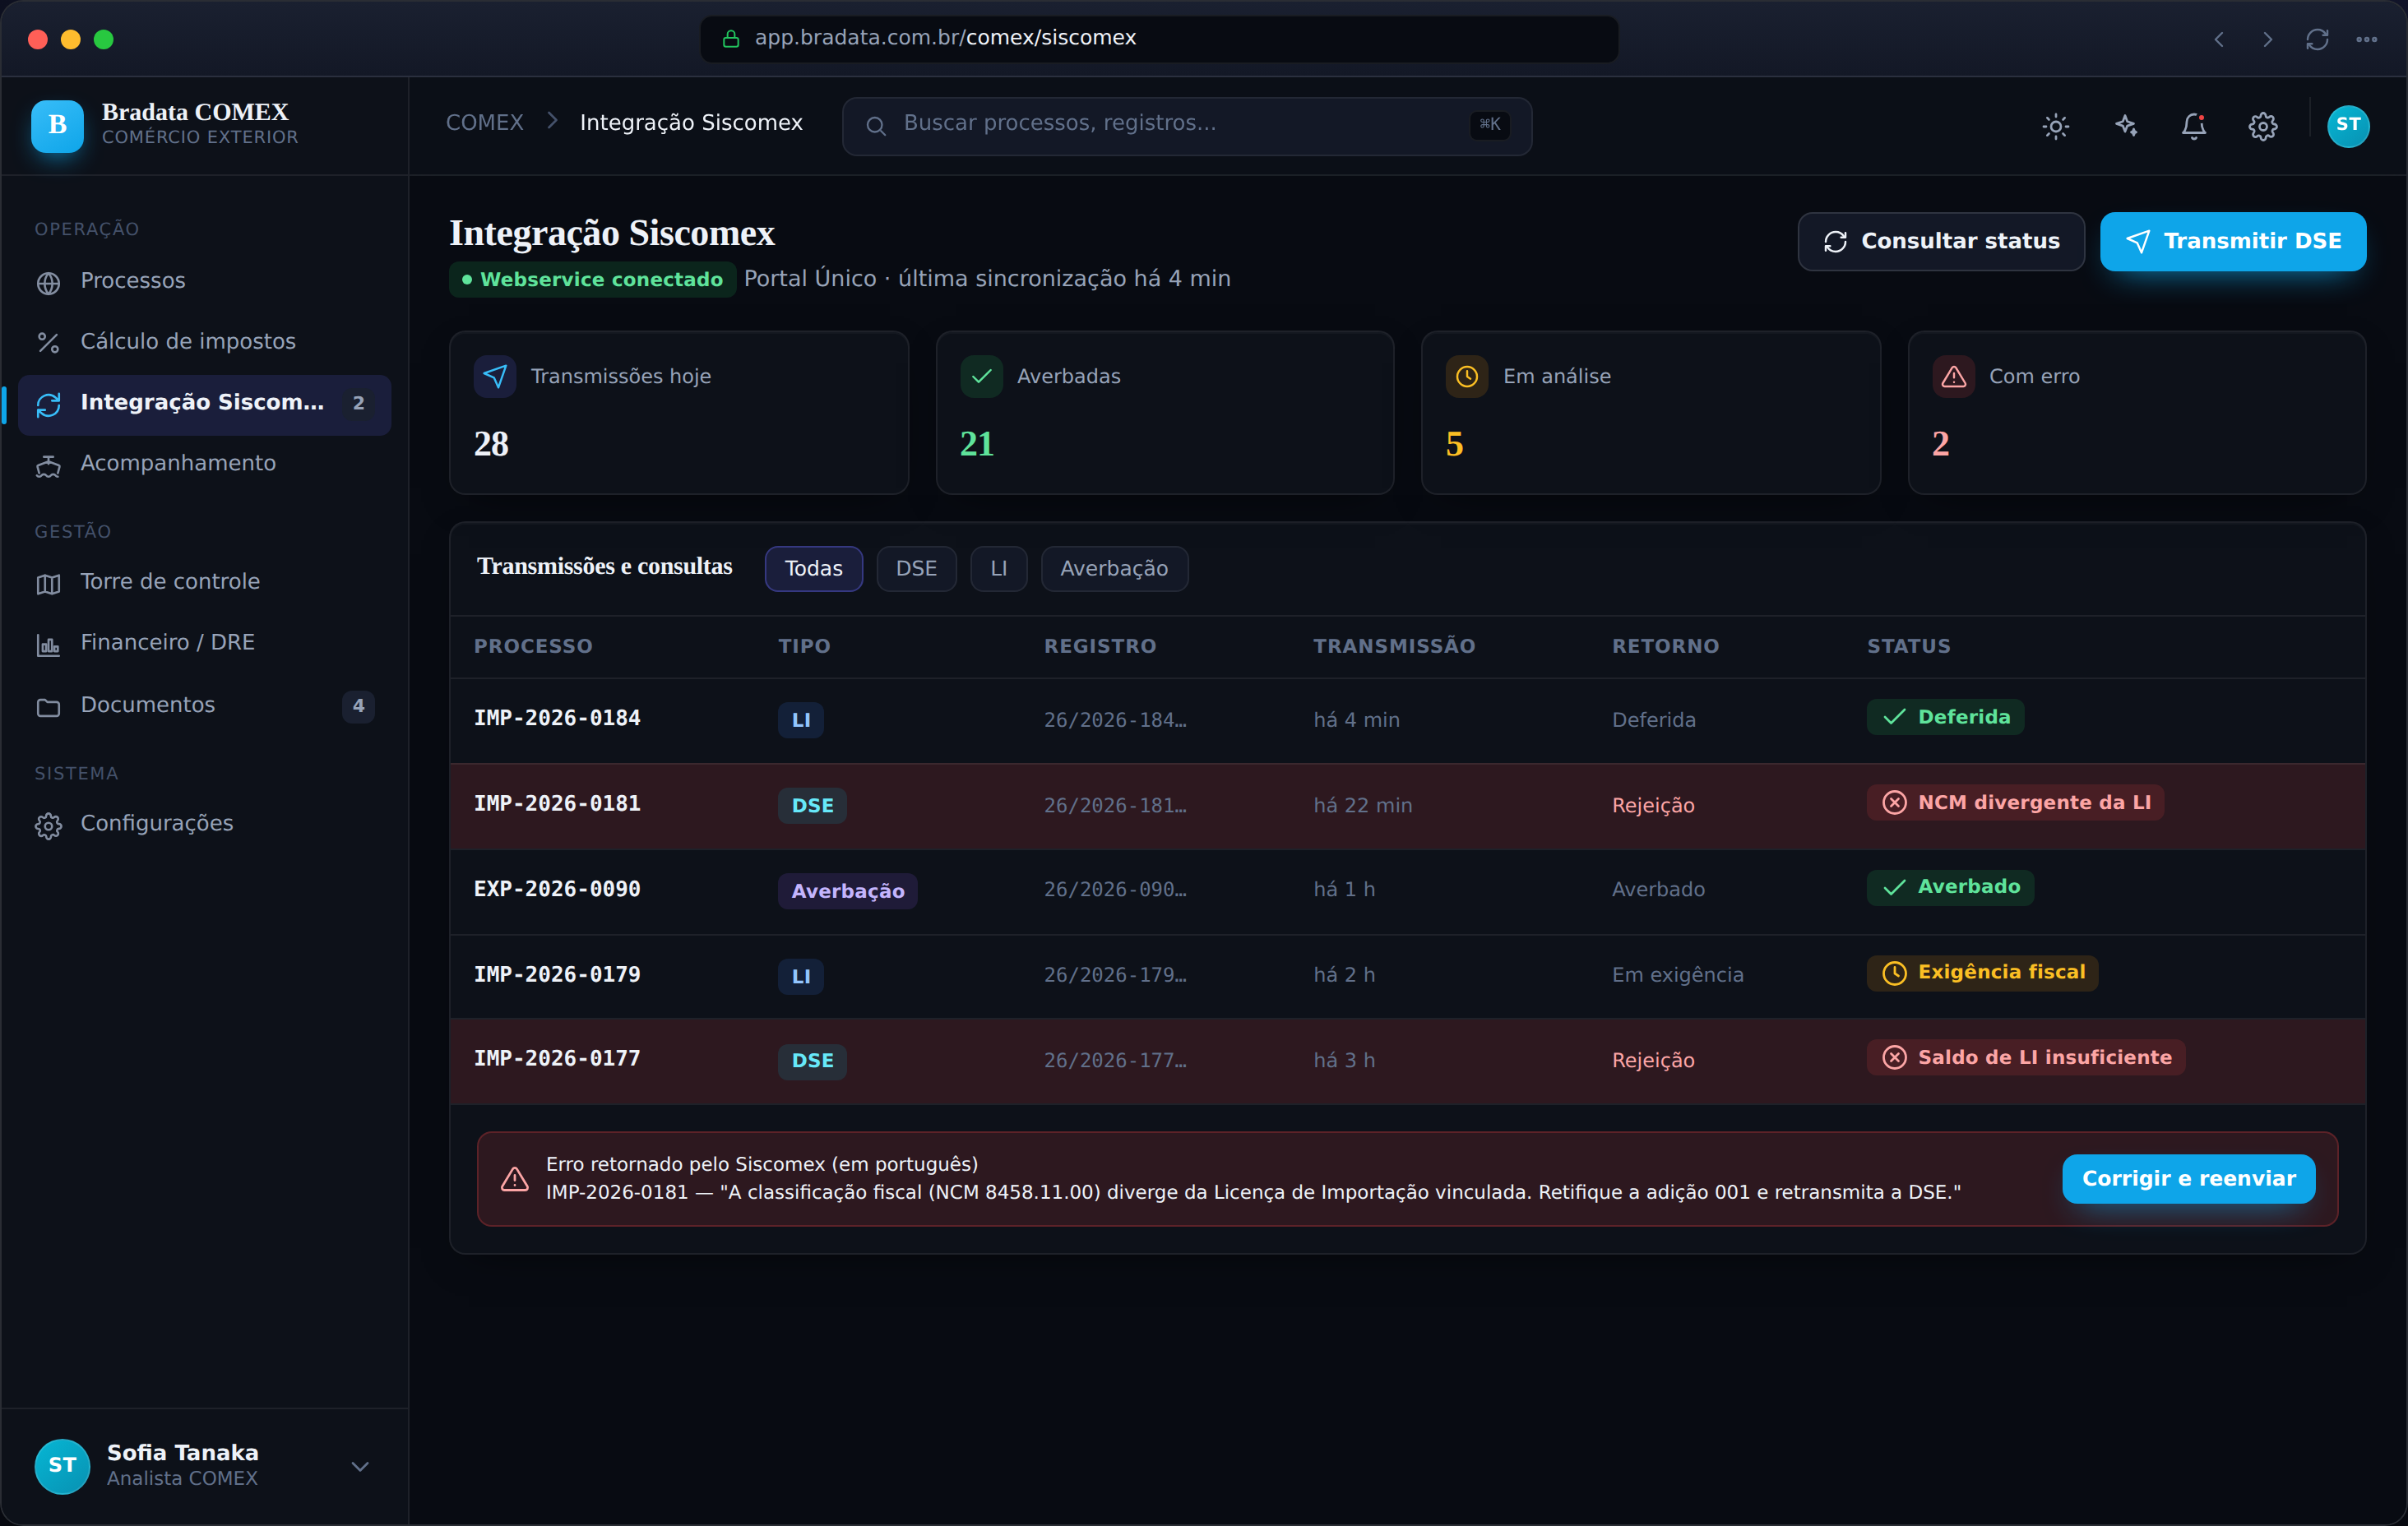Select the LI filter tab

coord(998,569)
